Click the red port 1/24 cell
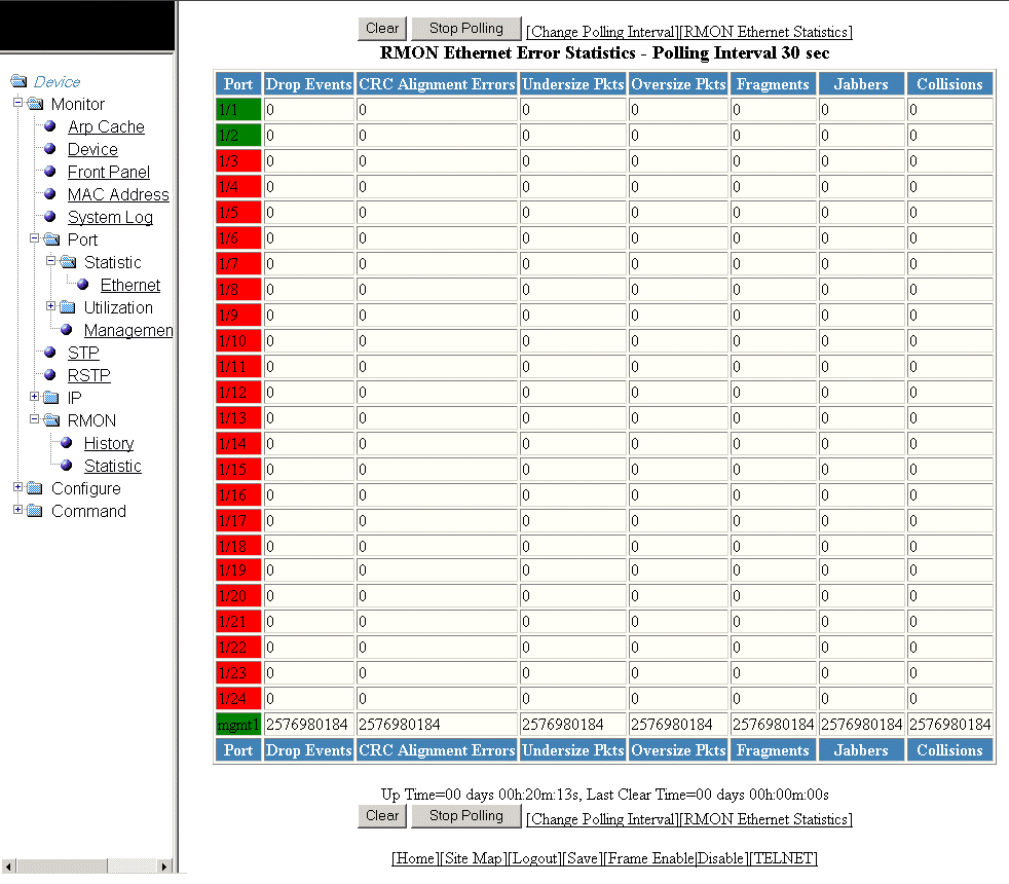 pyautogui.click(x=239, y=699)
